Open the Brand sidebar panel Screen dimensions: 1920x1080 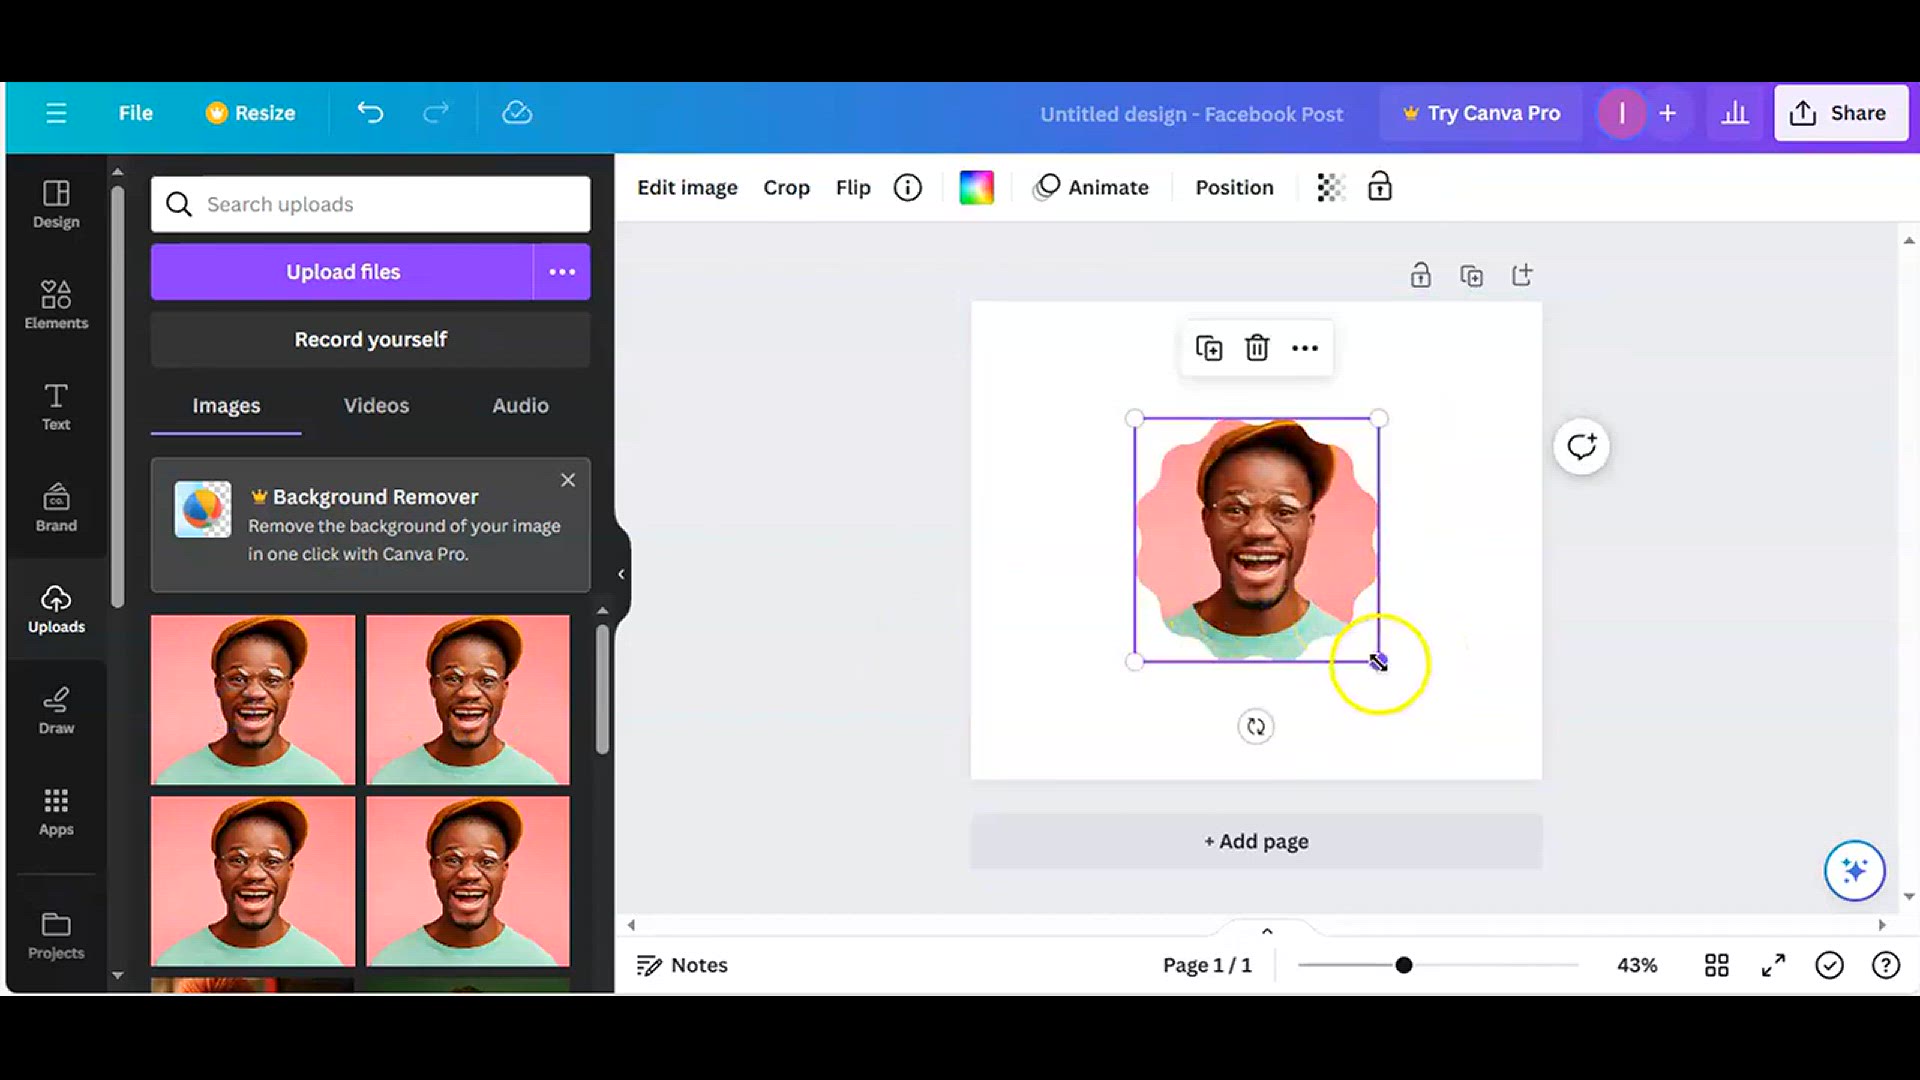click(56, 508)
